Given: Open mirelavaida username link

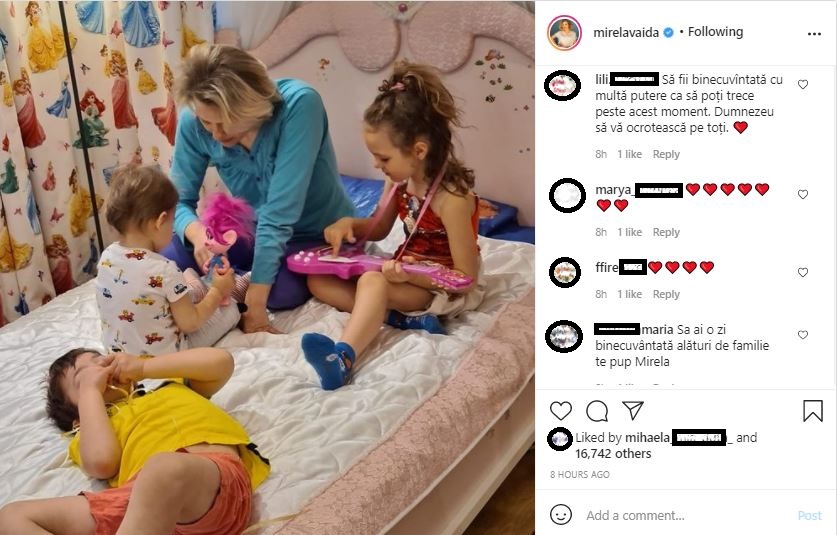Looking at the screenshot, I should point(626,33).
